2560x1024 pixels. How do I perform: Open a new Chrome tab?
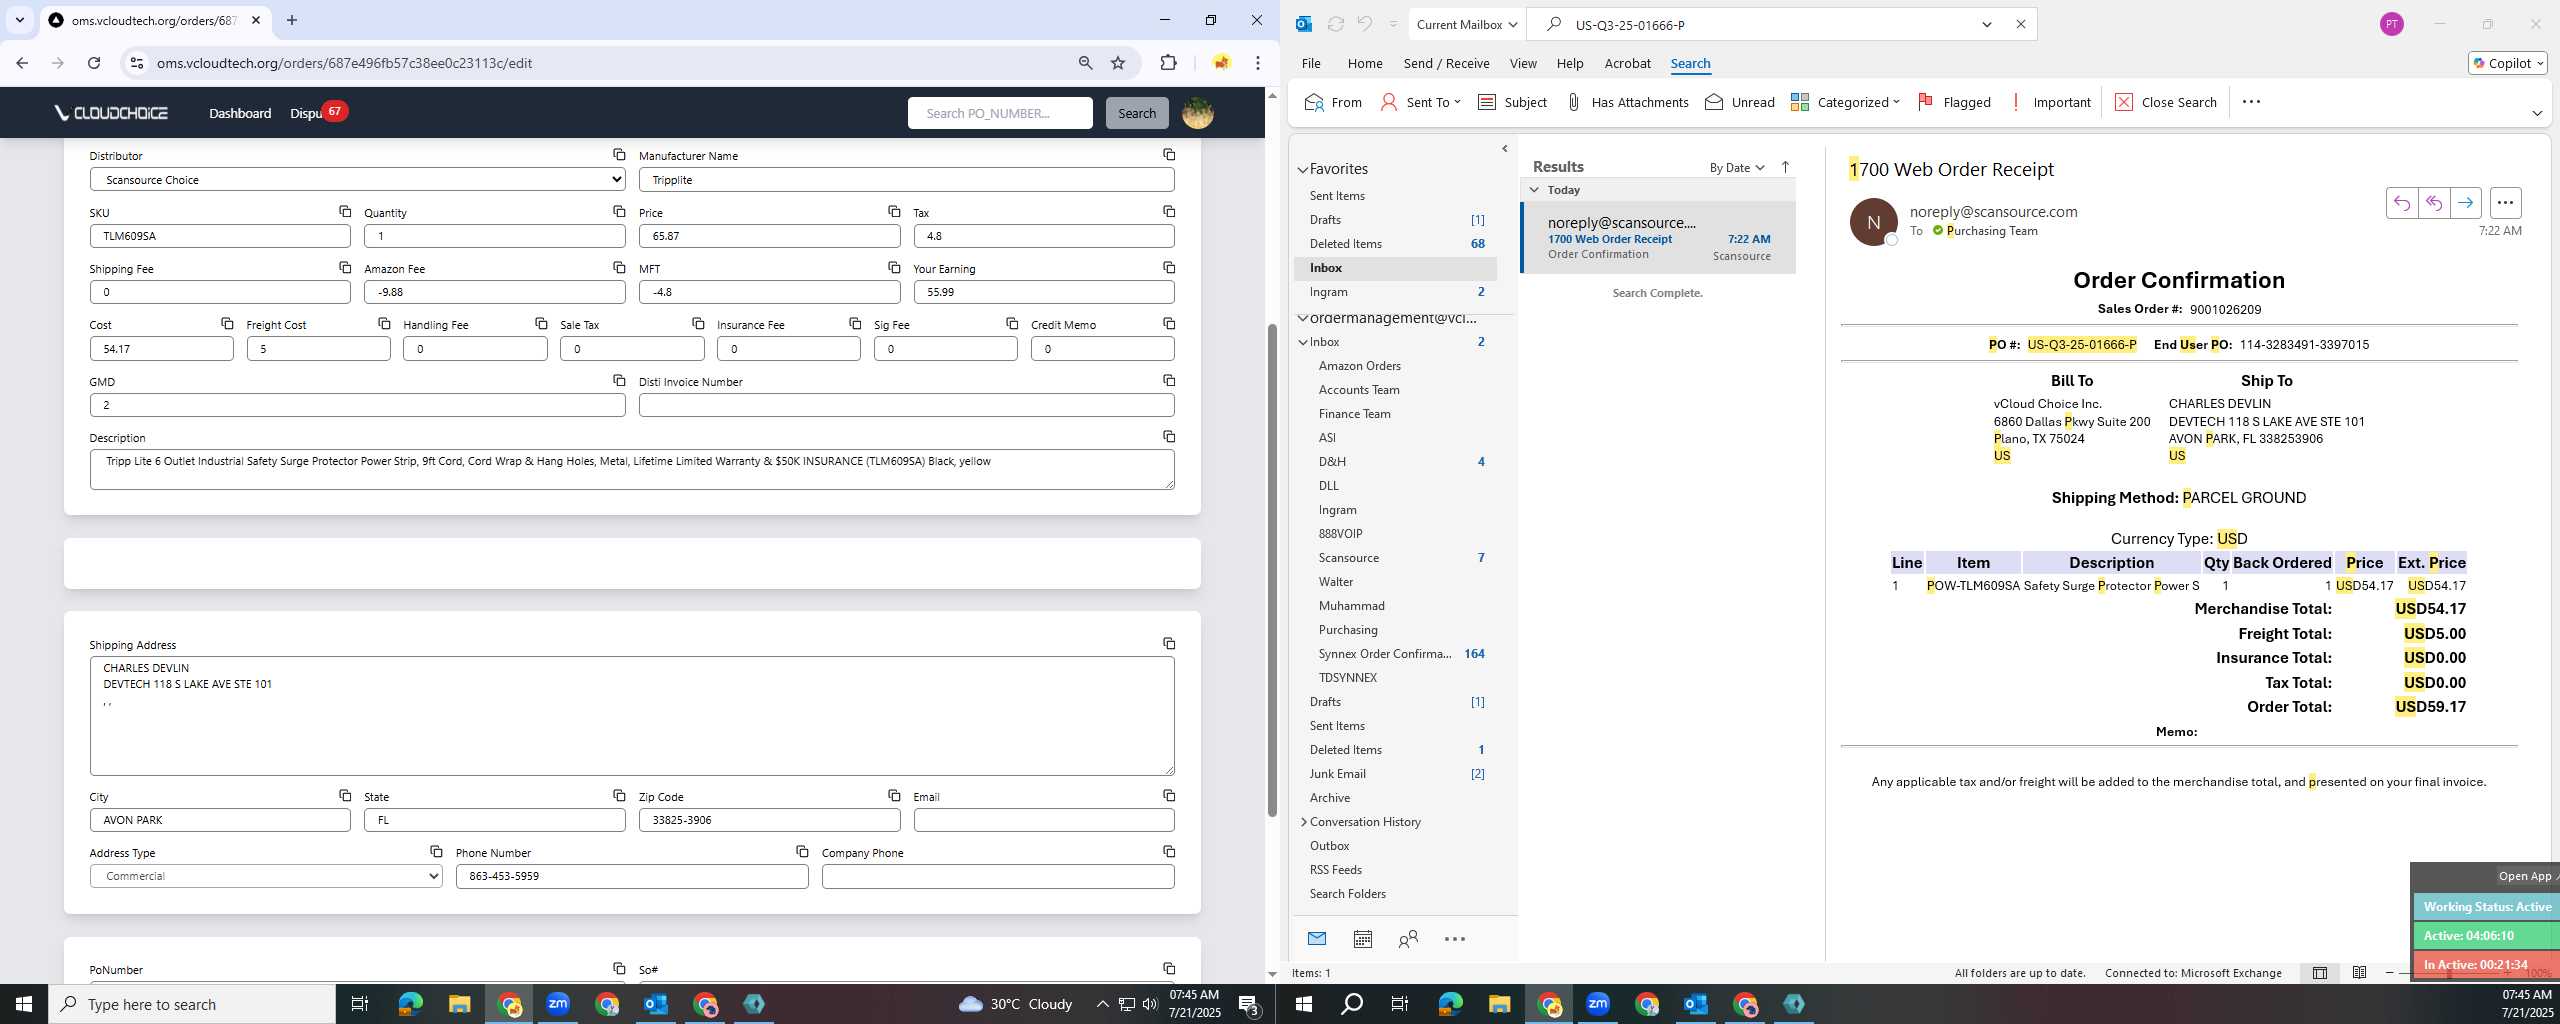[x=292, y=20]
